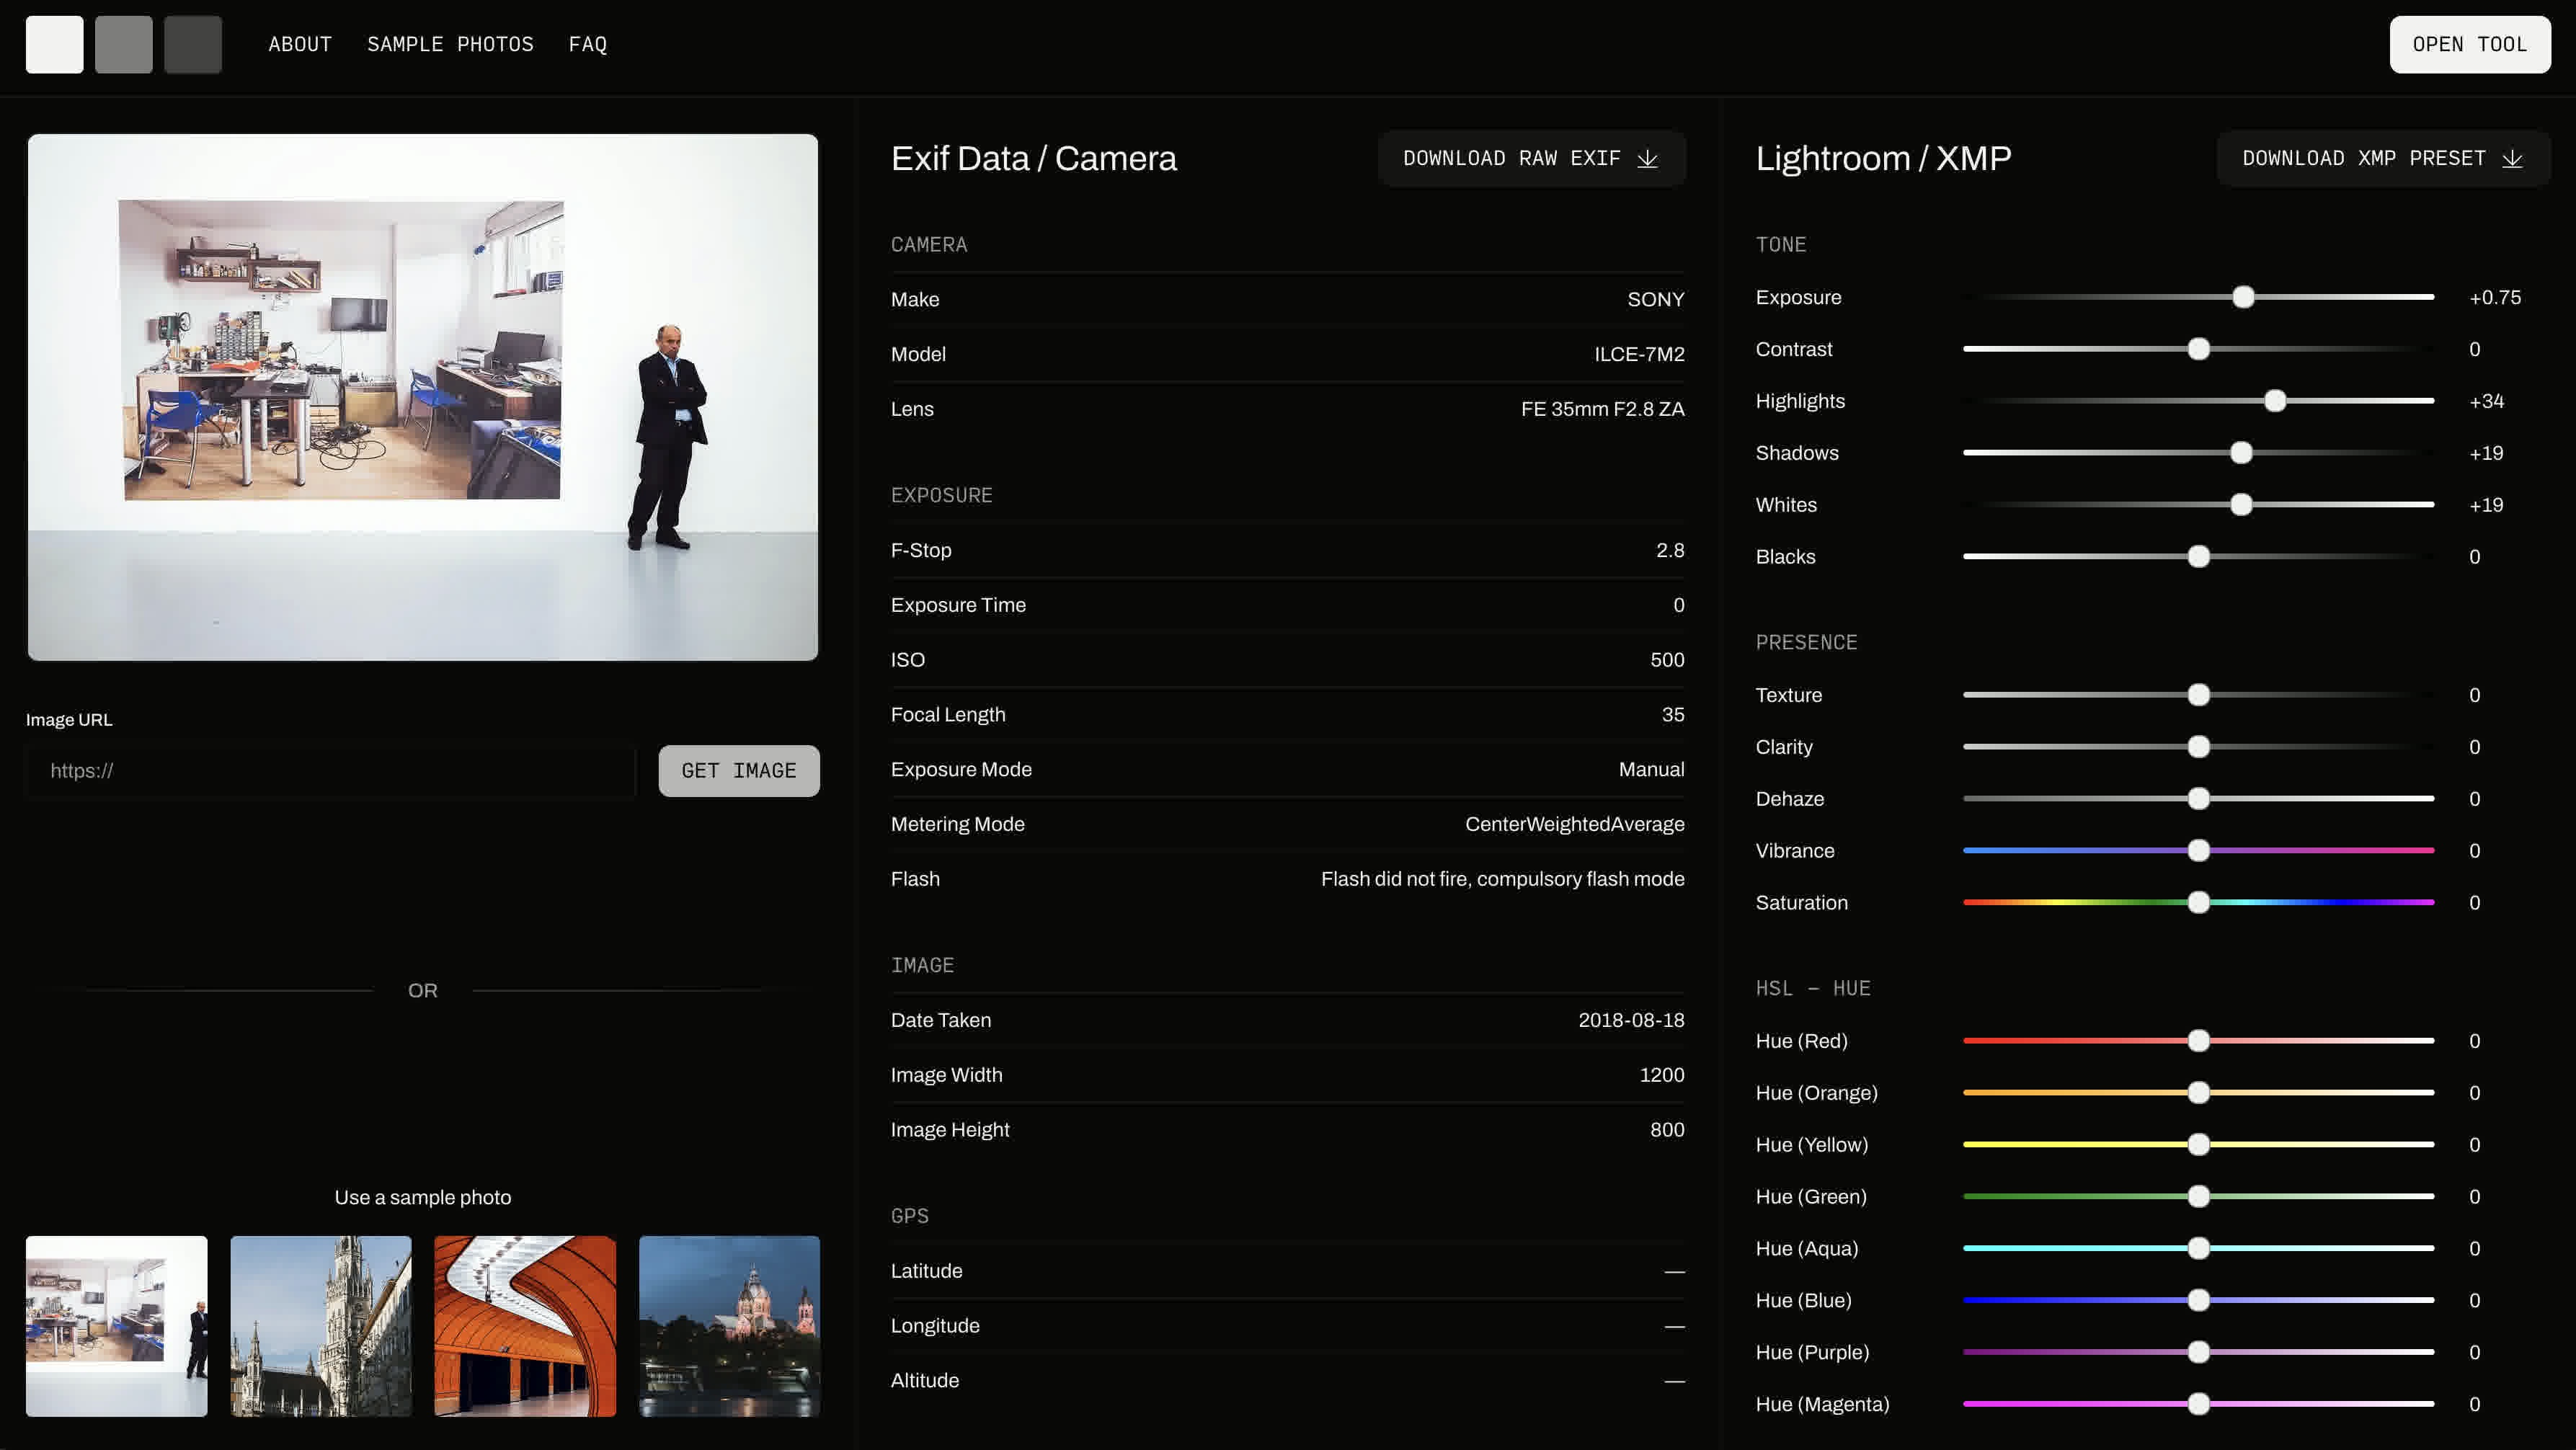2576x1450 pixels.
Task: Pick the night church sample photo
Action: 729,1325
